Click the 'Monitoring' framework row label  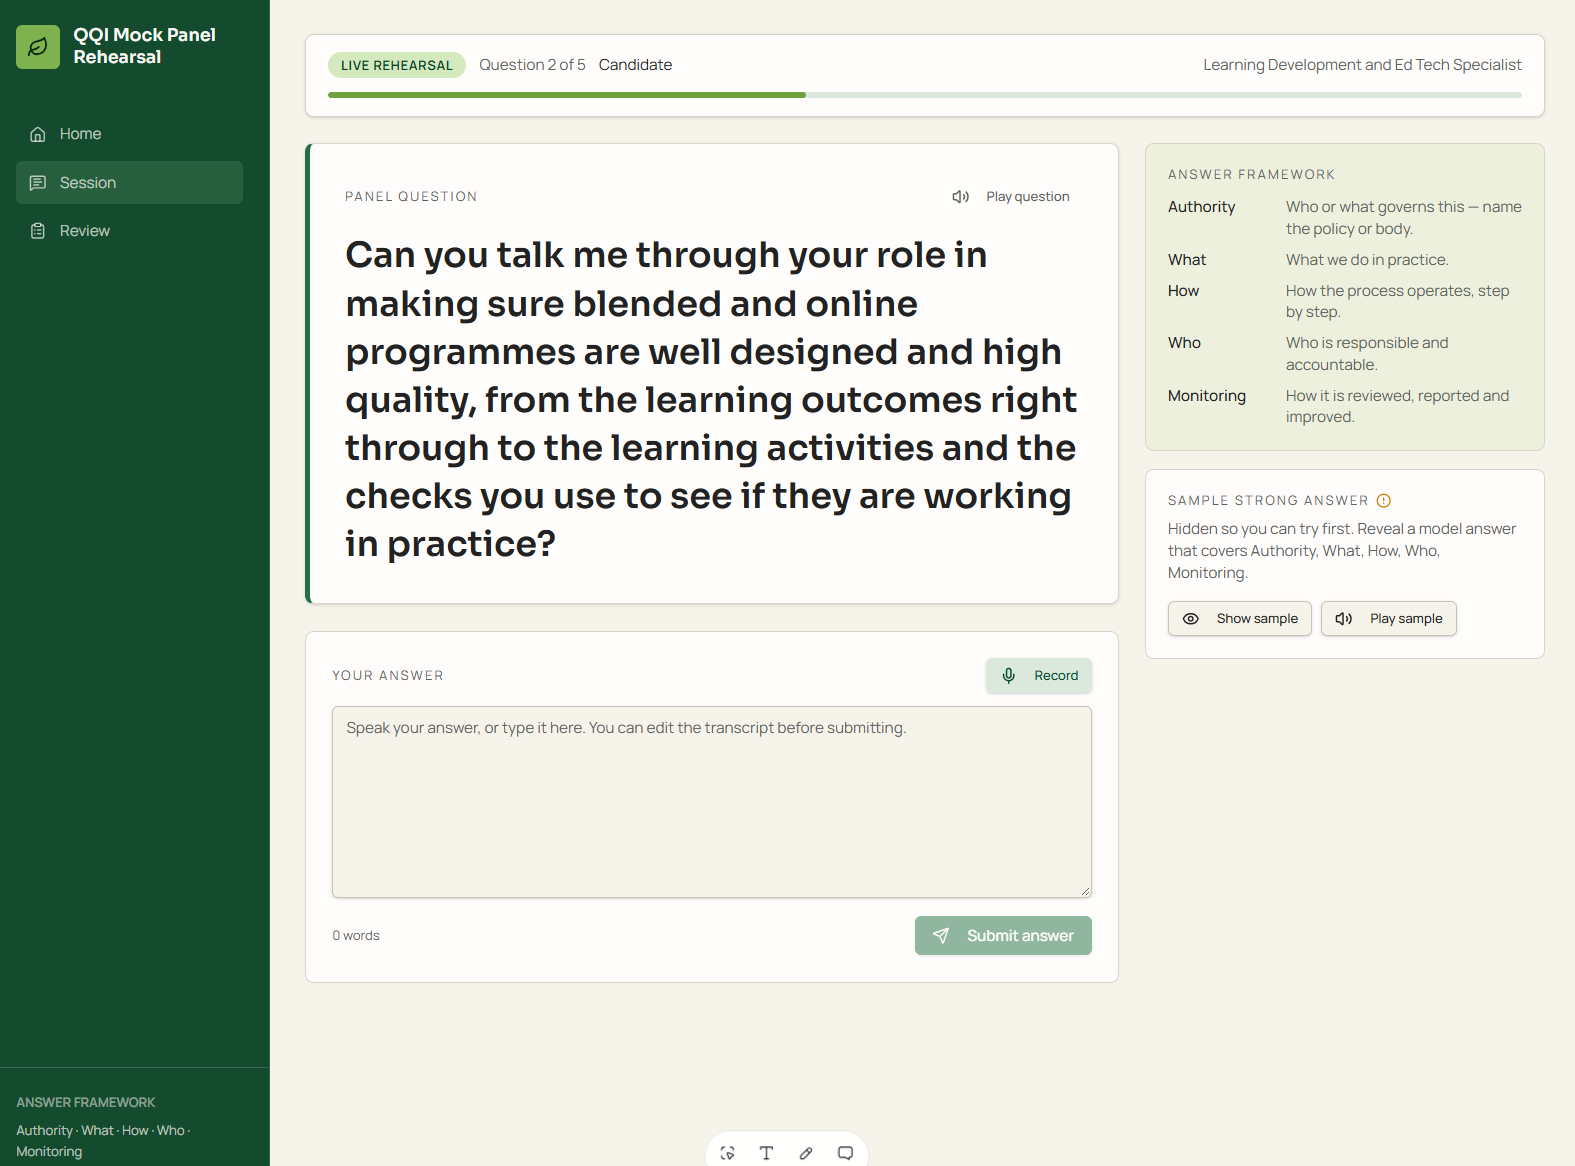[x=1207, y=396]
